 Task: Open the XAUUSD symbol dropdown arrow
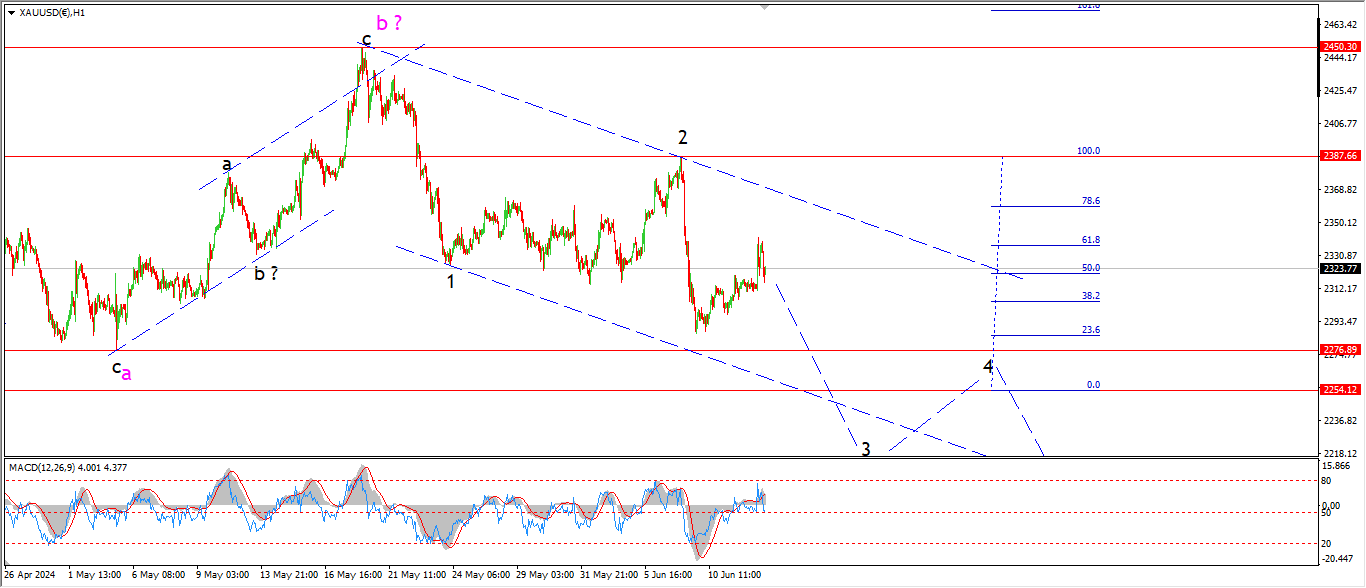point(11,13)
